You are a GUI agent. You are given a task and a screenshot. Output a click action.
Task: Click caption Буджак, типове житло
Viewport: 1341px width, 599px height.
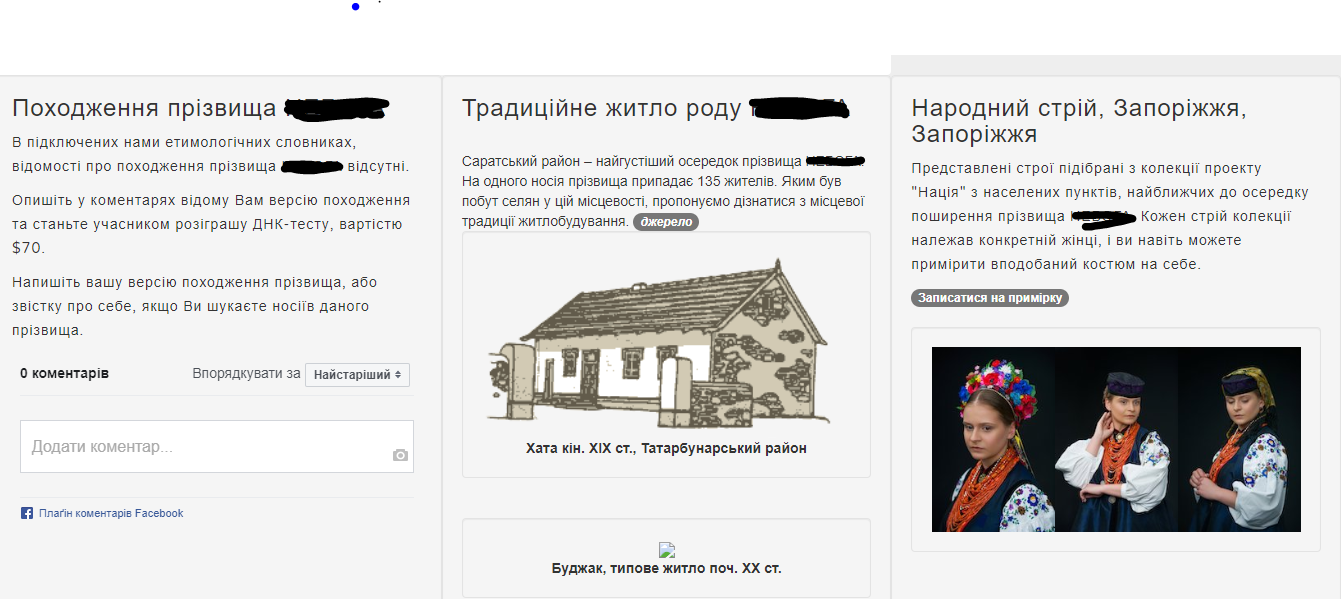pyautogui.click(x=666, y=568)
